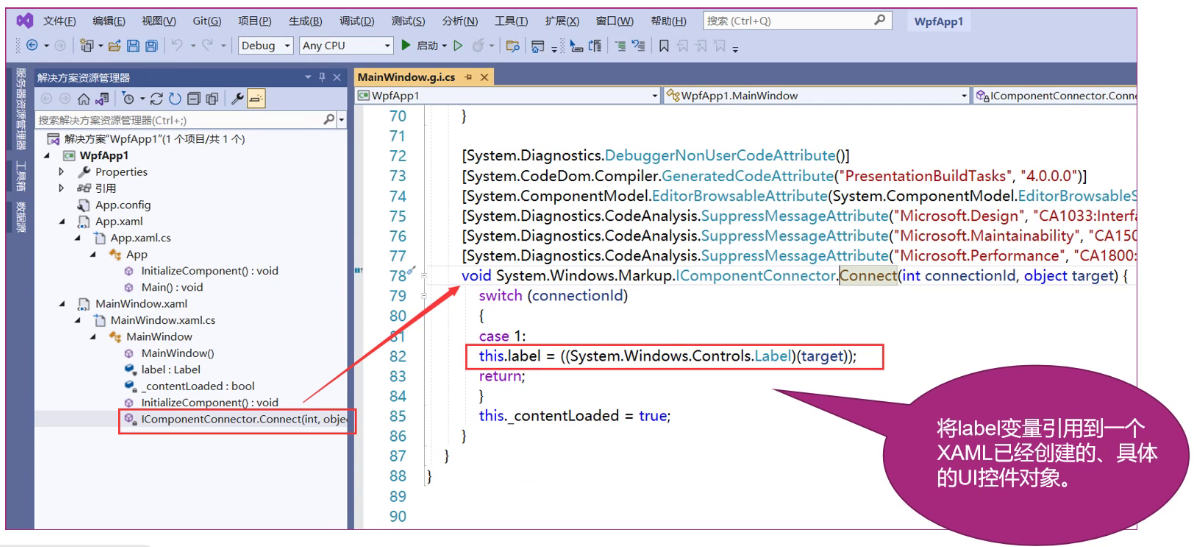Switch to MainWindow.g.i.cs tab

click(x=405, y=77)
